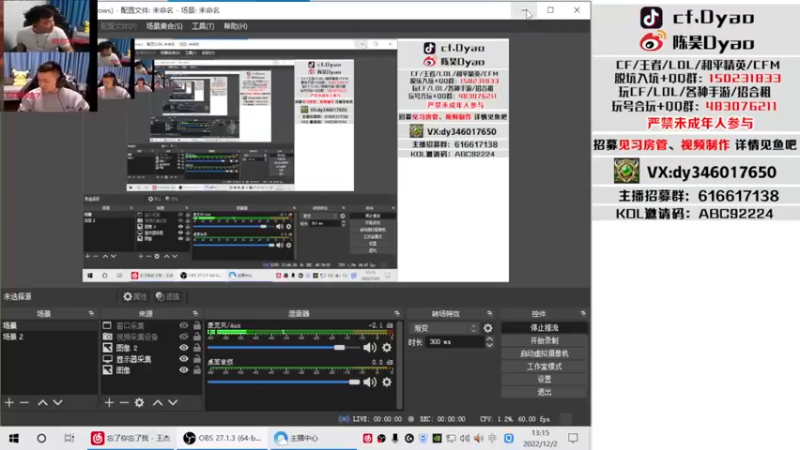Open the 工具(T) menu
This screenshot has width=800, height=450.
pyautogui.click(x=203, y=26)
